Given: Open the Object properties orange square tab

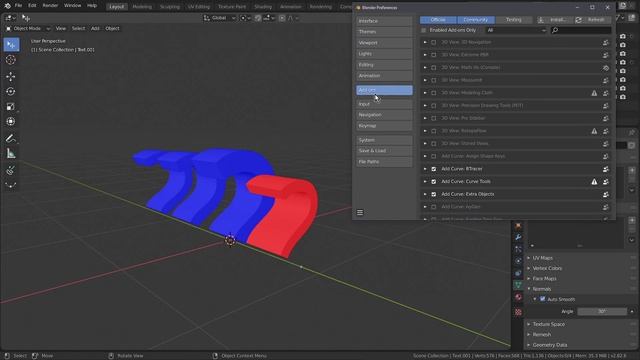Looking at the screenshot, I should 518,225.
